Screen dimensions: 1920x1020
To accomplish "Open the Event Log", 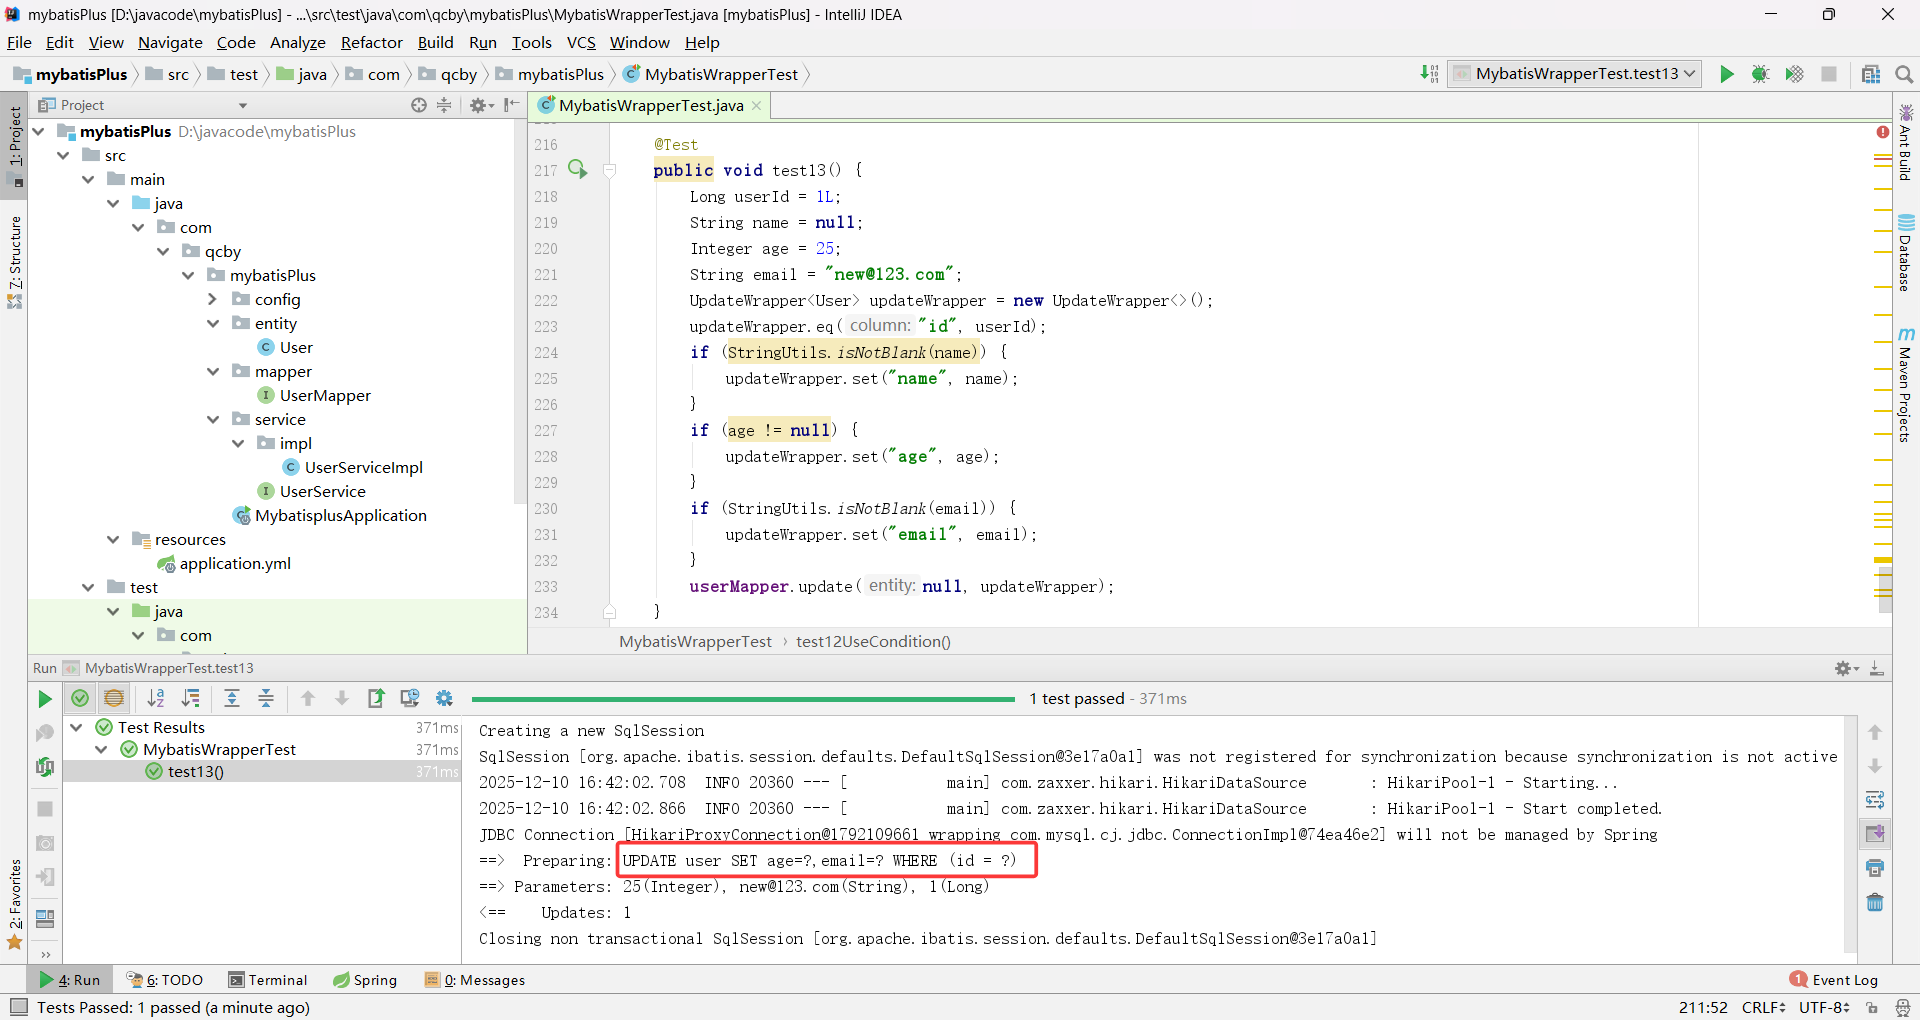I will click(1834, 980).
